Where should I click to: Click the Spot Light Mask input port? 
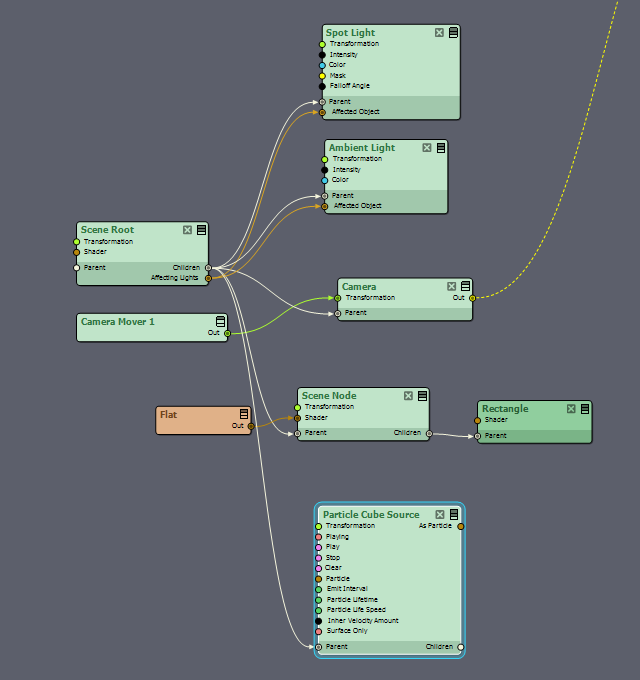[322, 76]
